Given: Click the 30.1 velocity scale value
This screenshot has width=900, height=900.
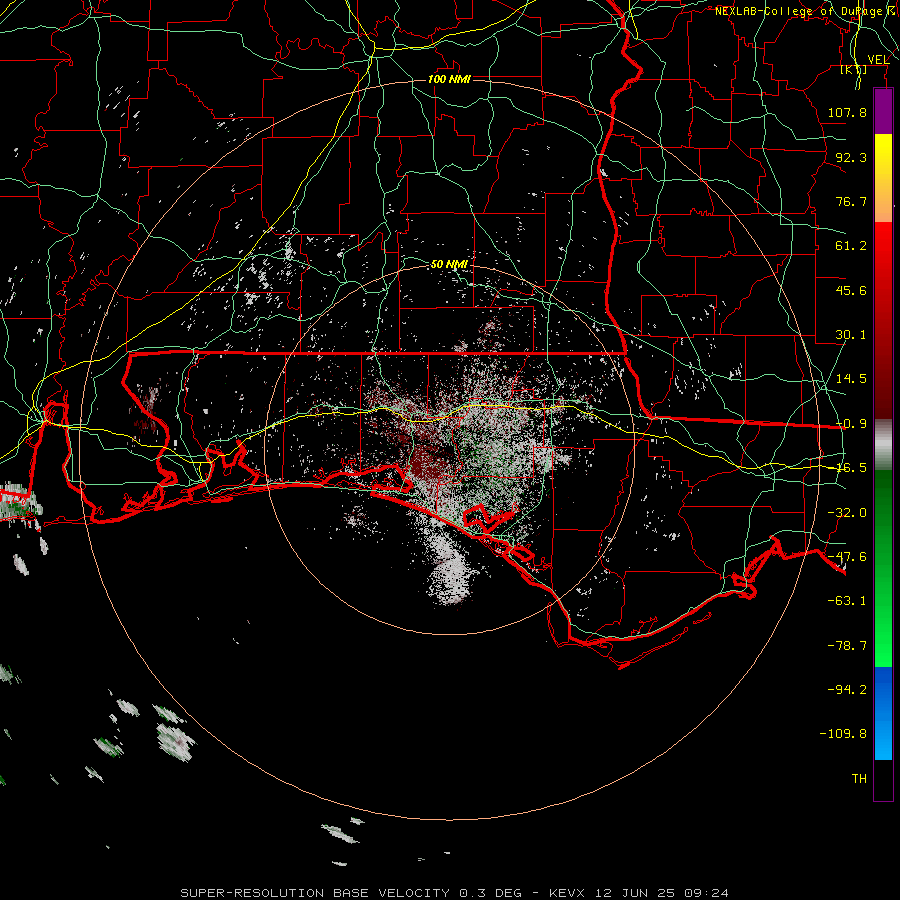Looking at the screenshot, I should click(851, 335).
